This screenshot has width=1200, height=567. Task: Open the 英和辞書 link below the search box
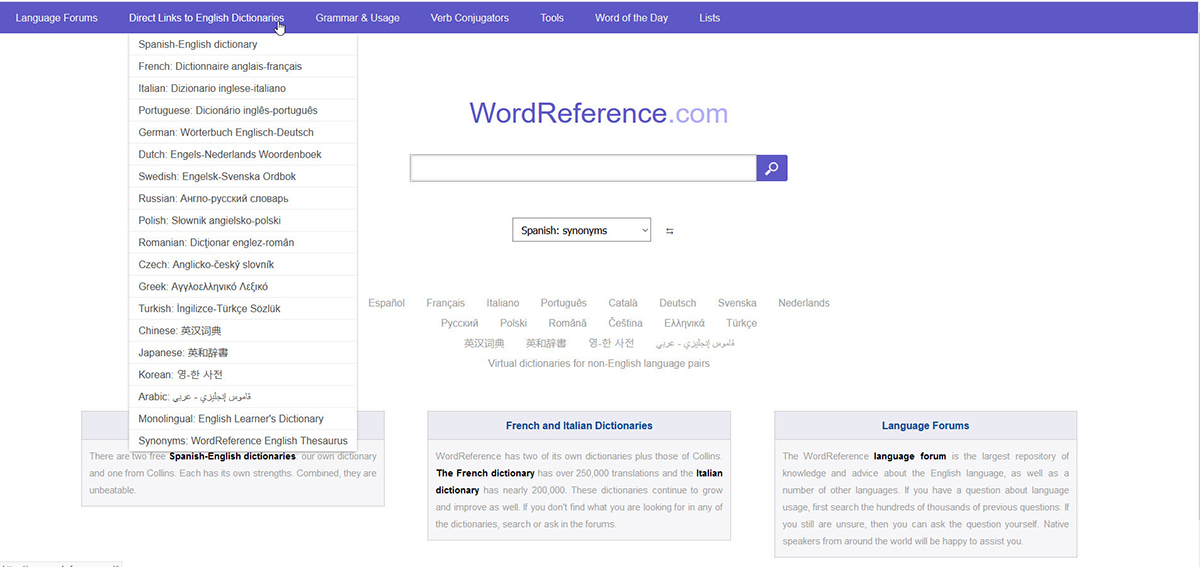coord(546,343)
